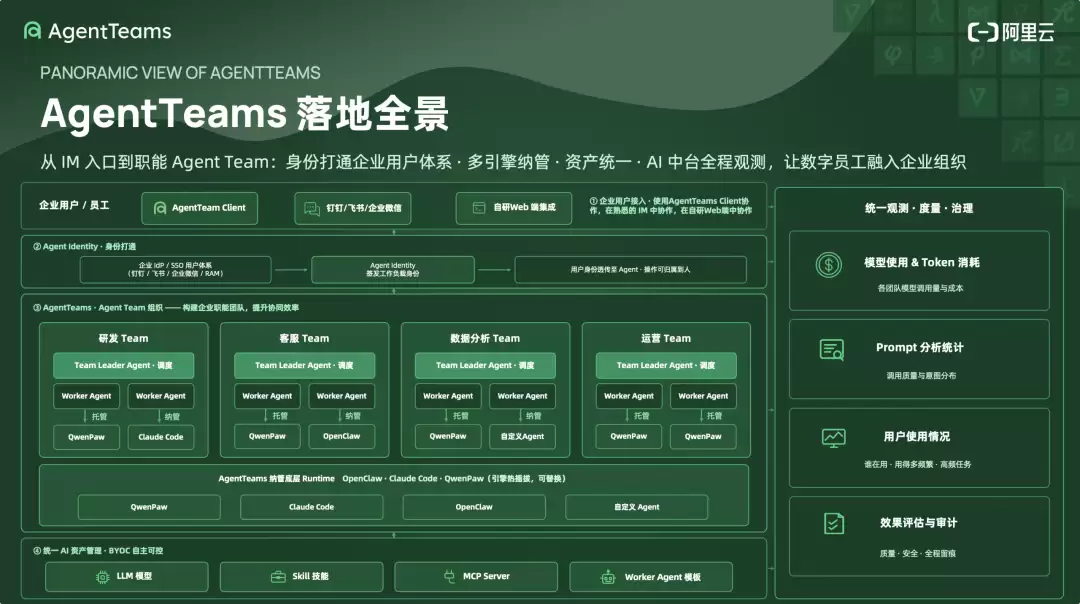
Task: Select the 企业 IdP / SSO 用户体系 box
Action: coord(176,269)
